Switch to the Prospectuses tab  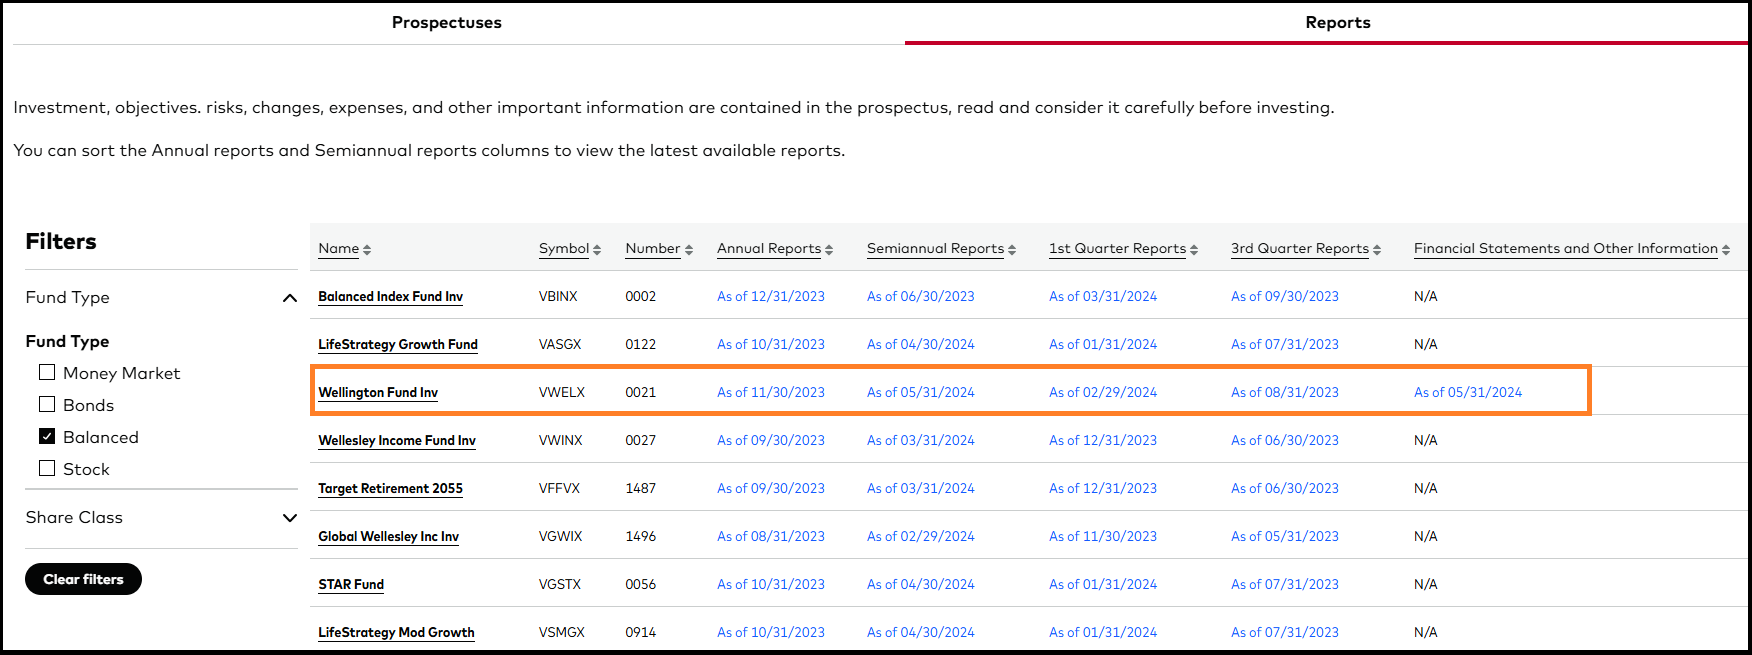tap(447, 22)
